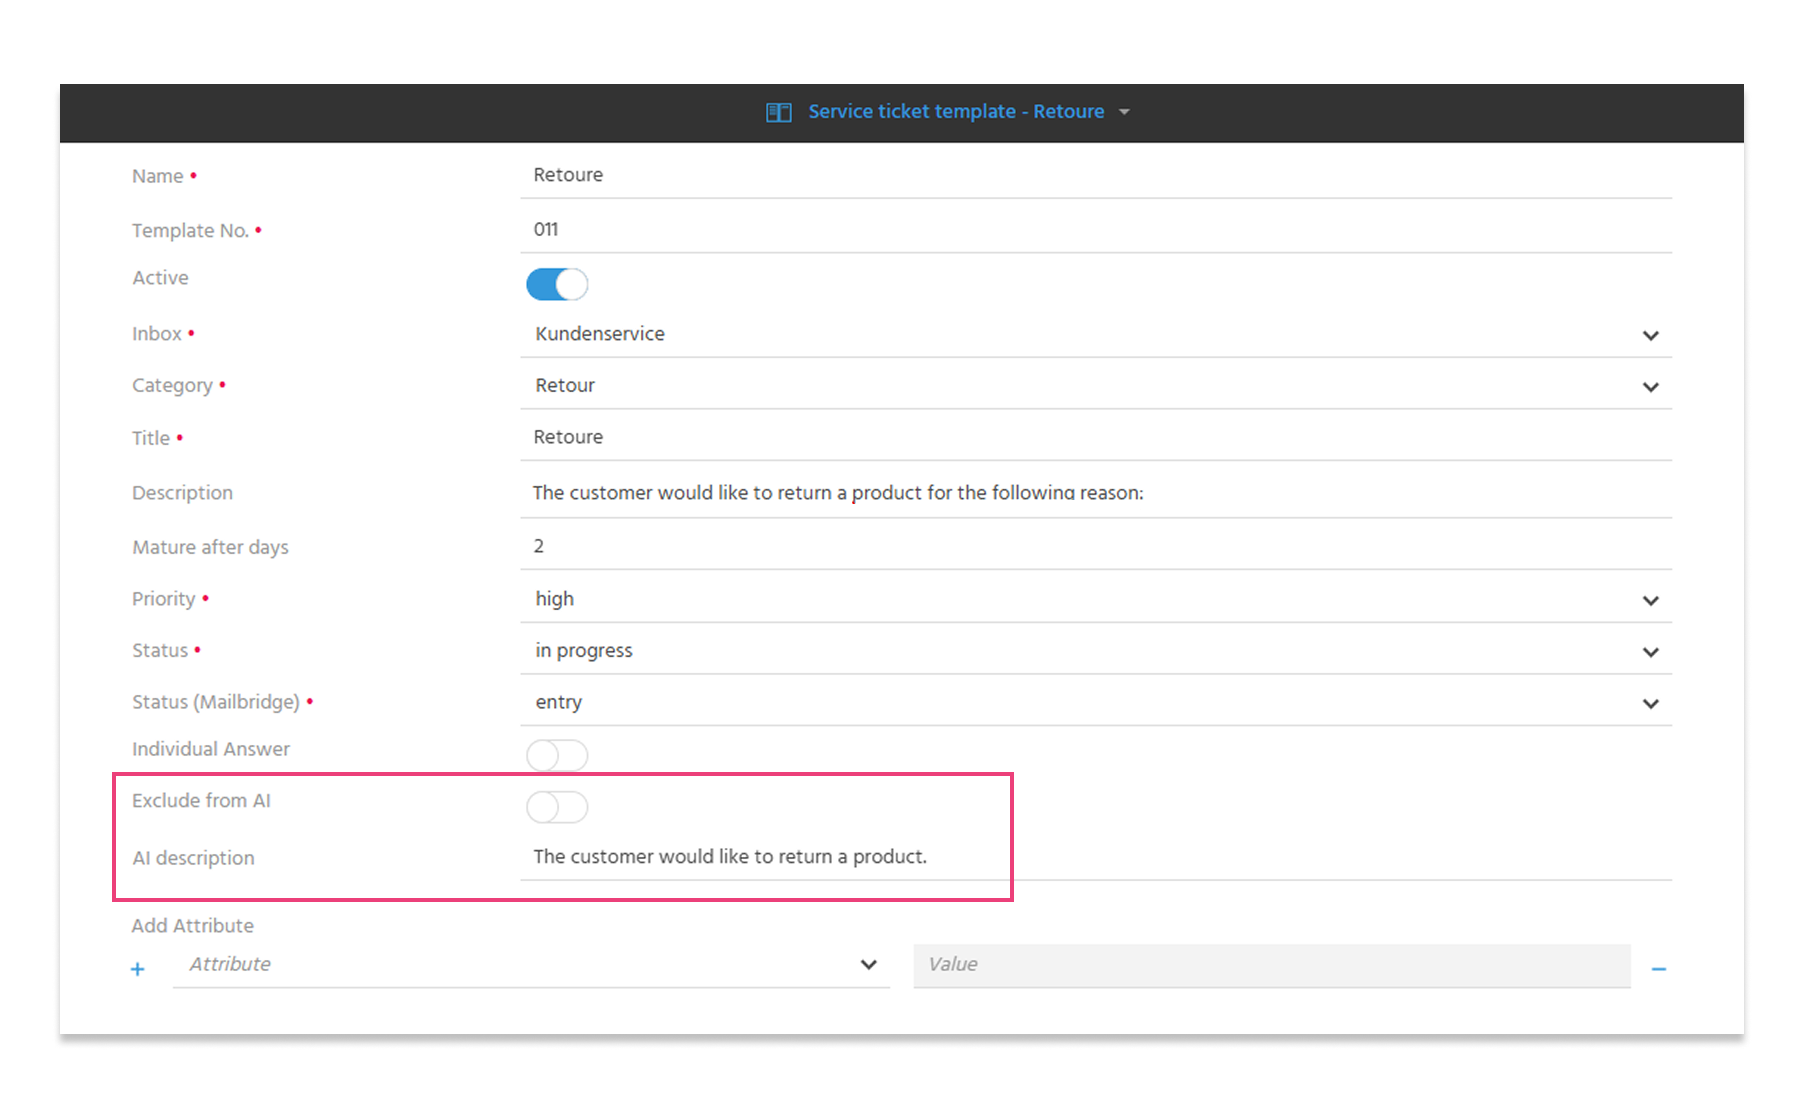Viewport: 1804px width, 1118px height.
Task: Enable the Individual Answer toggle
Action: click(557, 755)
